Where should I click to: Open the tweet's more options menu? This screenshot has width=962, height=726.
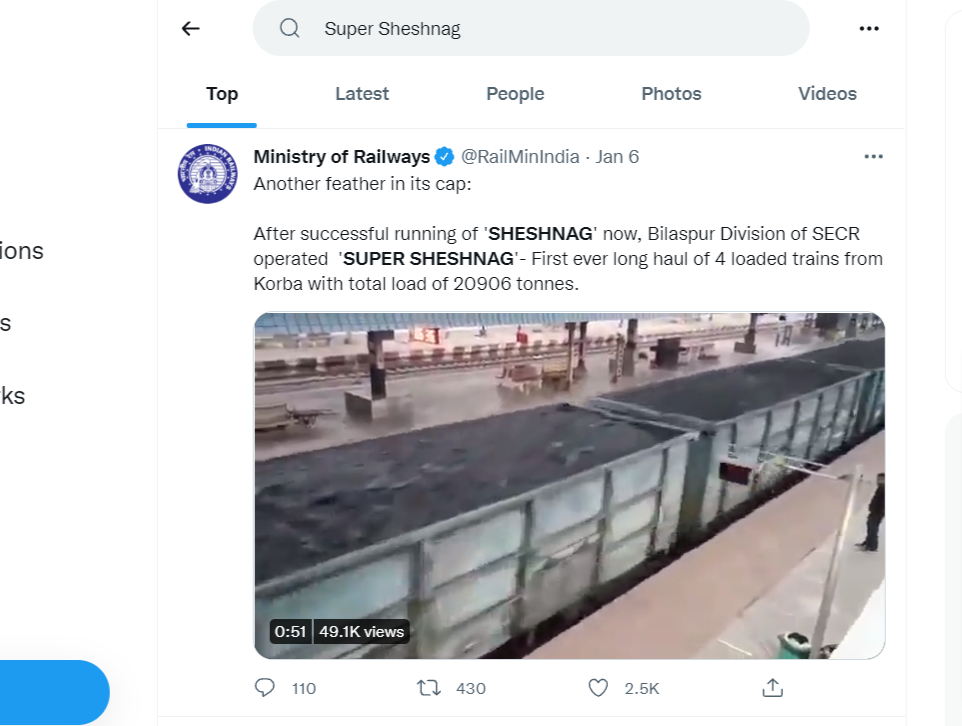[873, 157]
